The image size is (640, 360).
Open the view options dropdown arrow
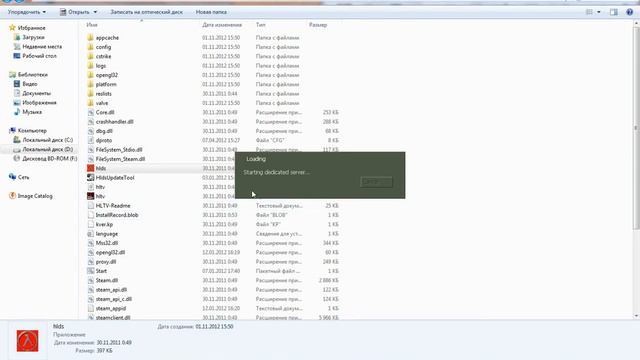[599, 12]
